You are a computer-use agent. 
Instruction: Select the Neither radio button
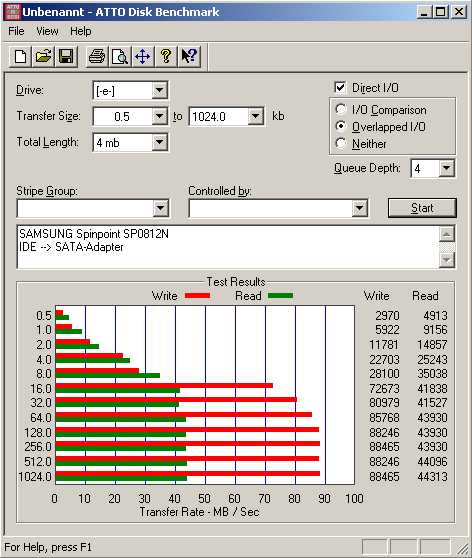coord(341,143)
